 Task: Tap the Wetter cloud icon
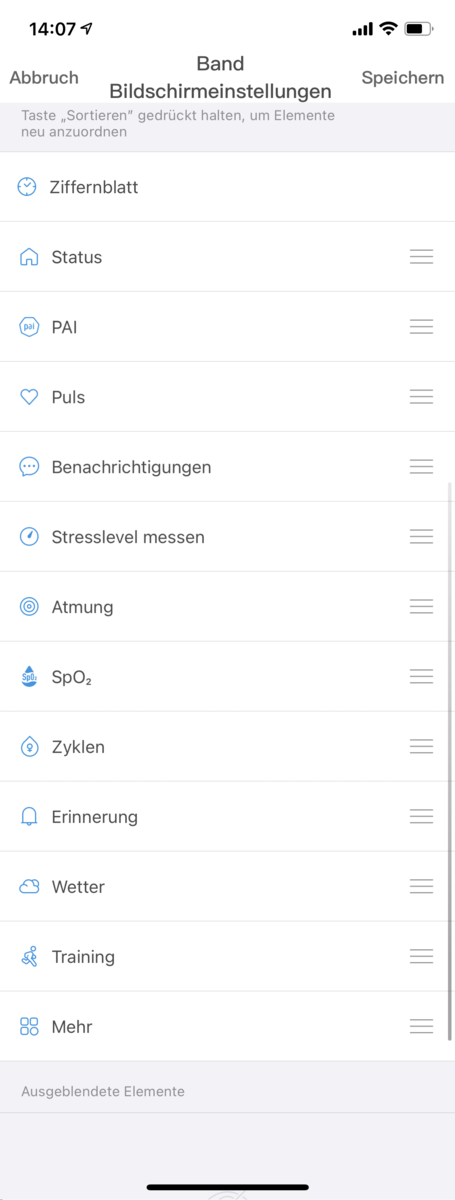click(30, 887)
